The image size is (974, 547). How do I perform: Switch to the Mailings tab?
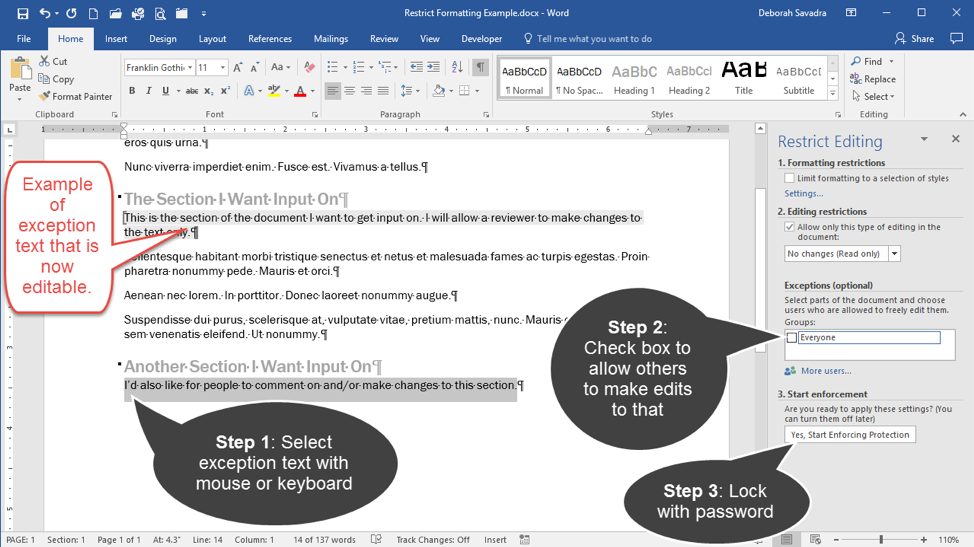click(330, 38)
